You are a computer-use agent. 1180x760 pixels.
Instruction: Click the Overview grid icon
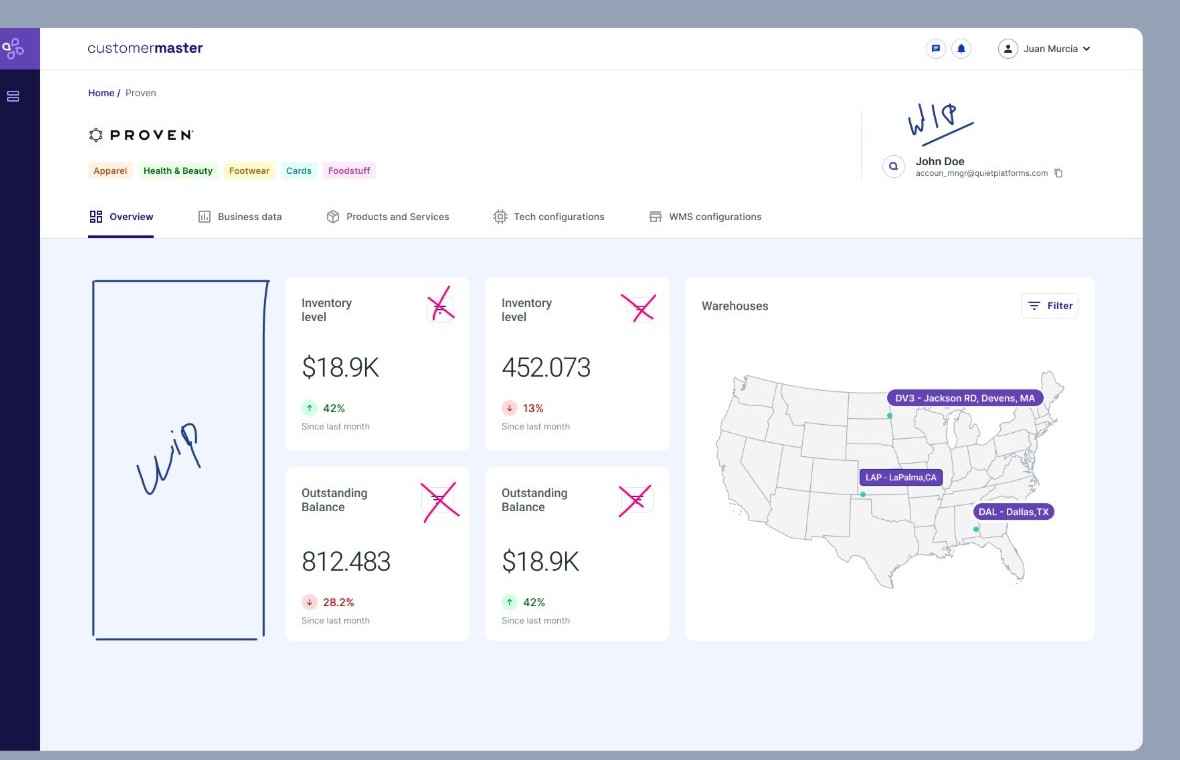(96, 217)
